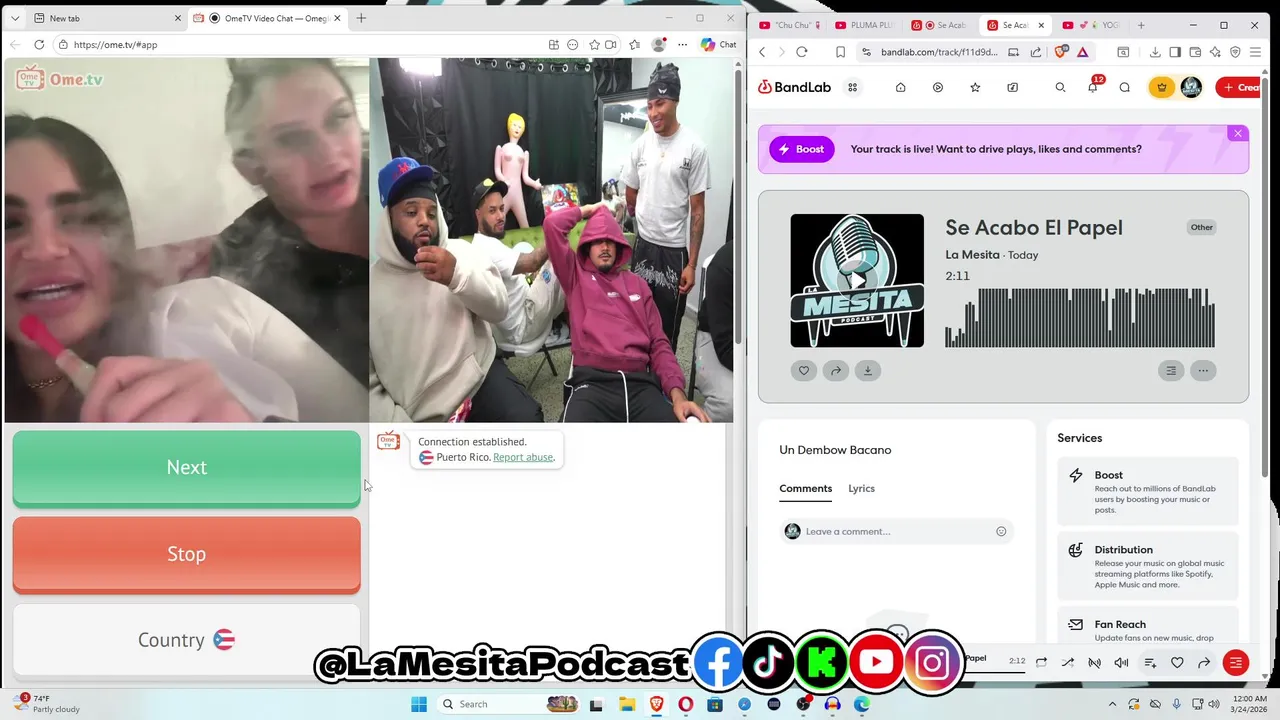This screenshot has width=1280, height=720.
Task: Refresh the OmeTV page
Action: click(x=39, y=44)
